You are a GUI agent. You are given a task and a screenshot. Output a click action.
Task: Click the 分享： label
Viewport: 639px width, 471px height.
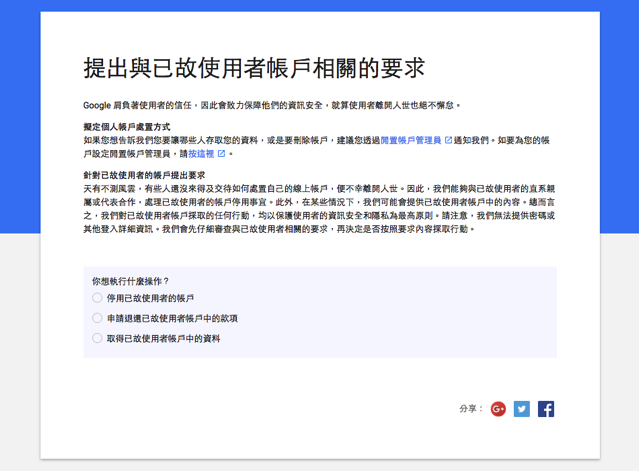[x=471, y=409]
